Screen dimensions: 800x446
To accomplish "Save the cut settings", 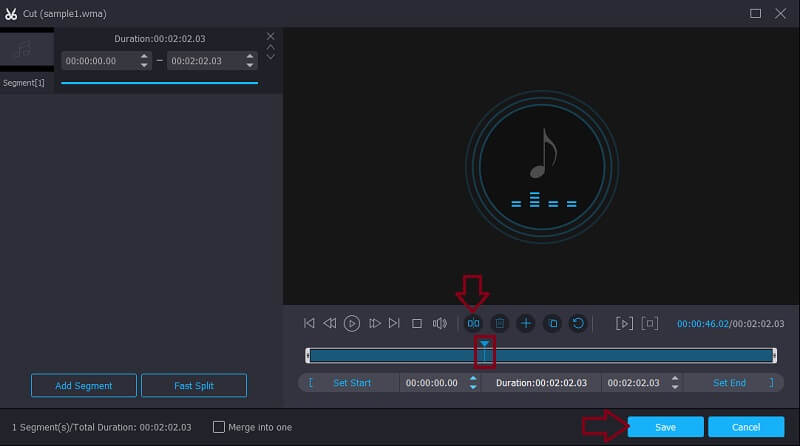I will [x=665, y=427].
